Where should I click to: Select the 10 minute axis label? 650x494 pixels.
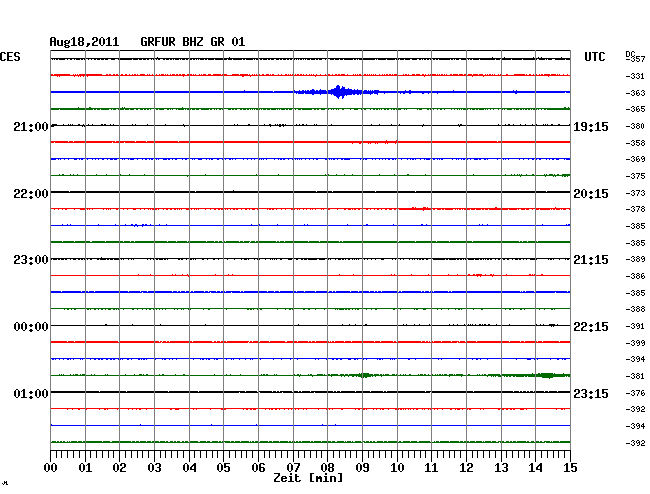[x=397, y=468]
